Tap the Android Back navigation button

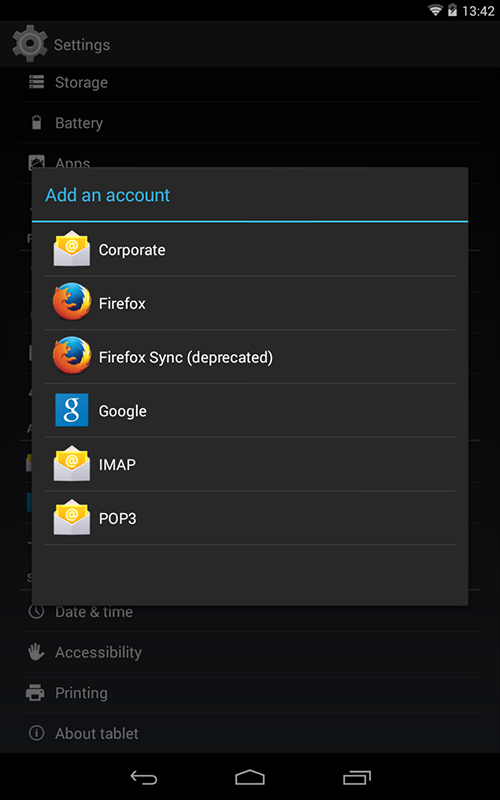tap(144, 777)
